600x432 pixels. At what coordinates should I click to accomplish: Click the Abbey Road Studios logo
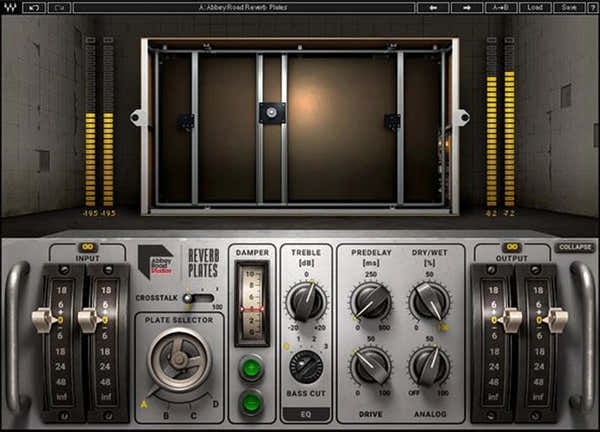pyautogui.click(x=156, y=261)
